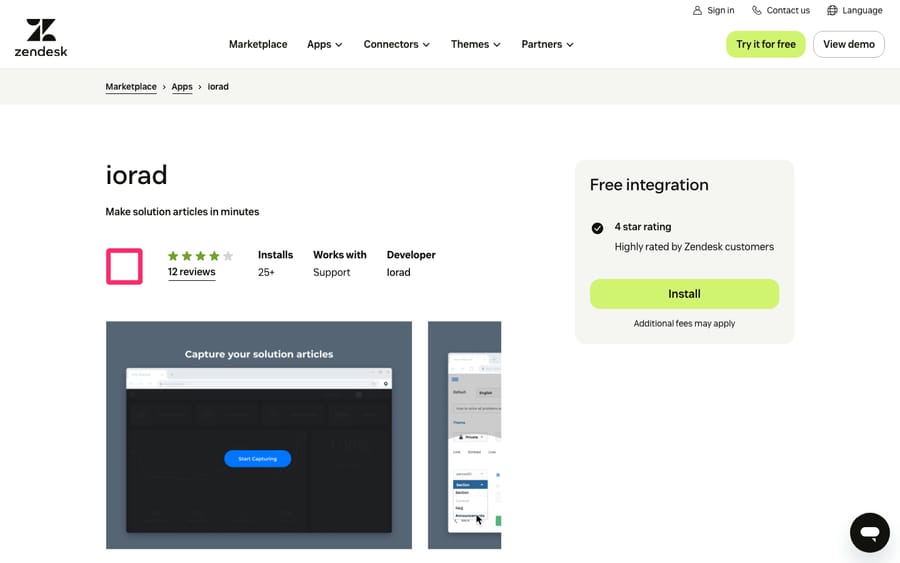The height and width of the screenshot is (563, 900).
Task: Click the four-star rating stars
Action: tap(200, 256)
